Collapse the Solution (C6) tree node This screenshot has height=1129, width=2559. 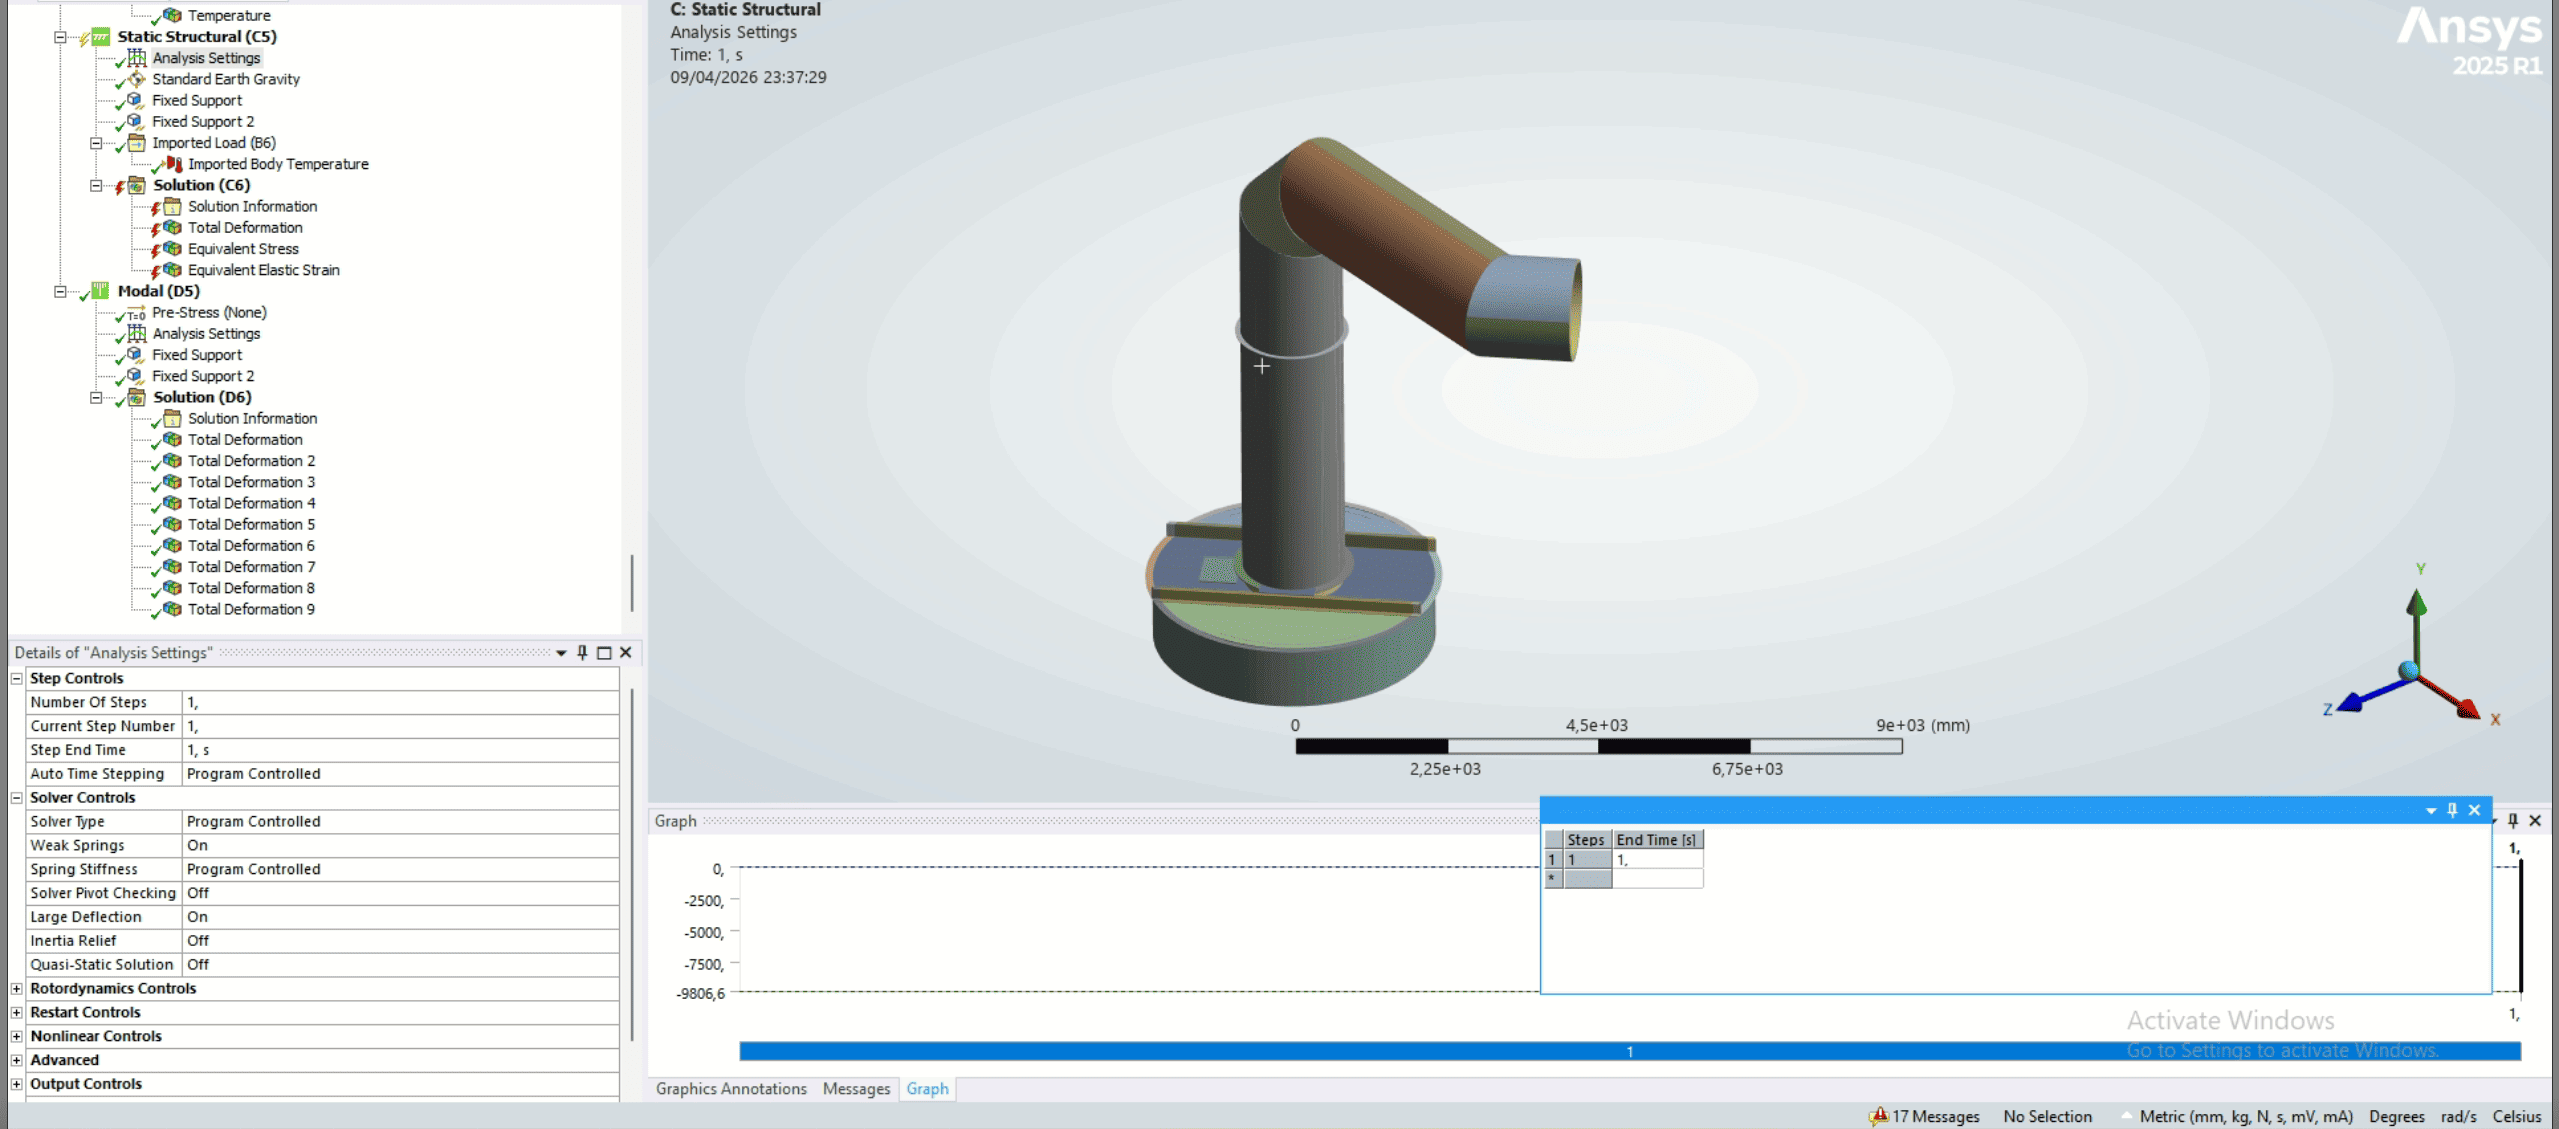pos(96,186)
